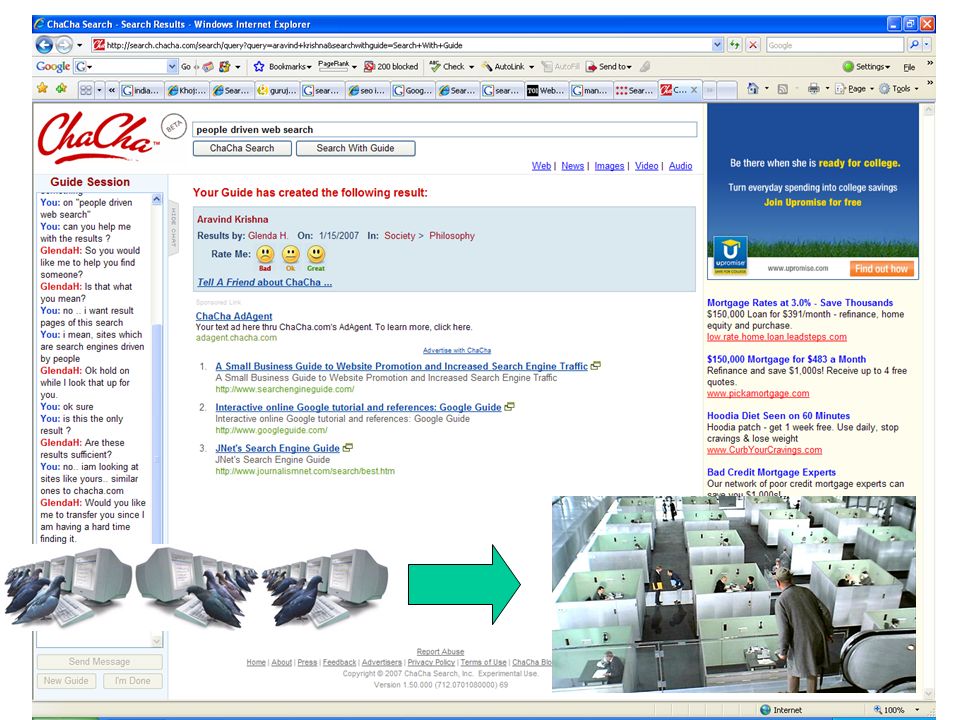The width and height of the screenshot is (960, 720).
Task: Click the Search With Guide button
Action: [355, 148]
